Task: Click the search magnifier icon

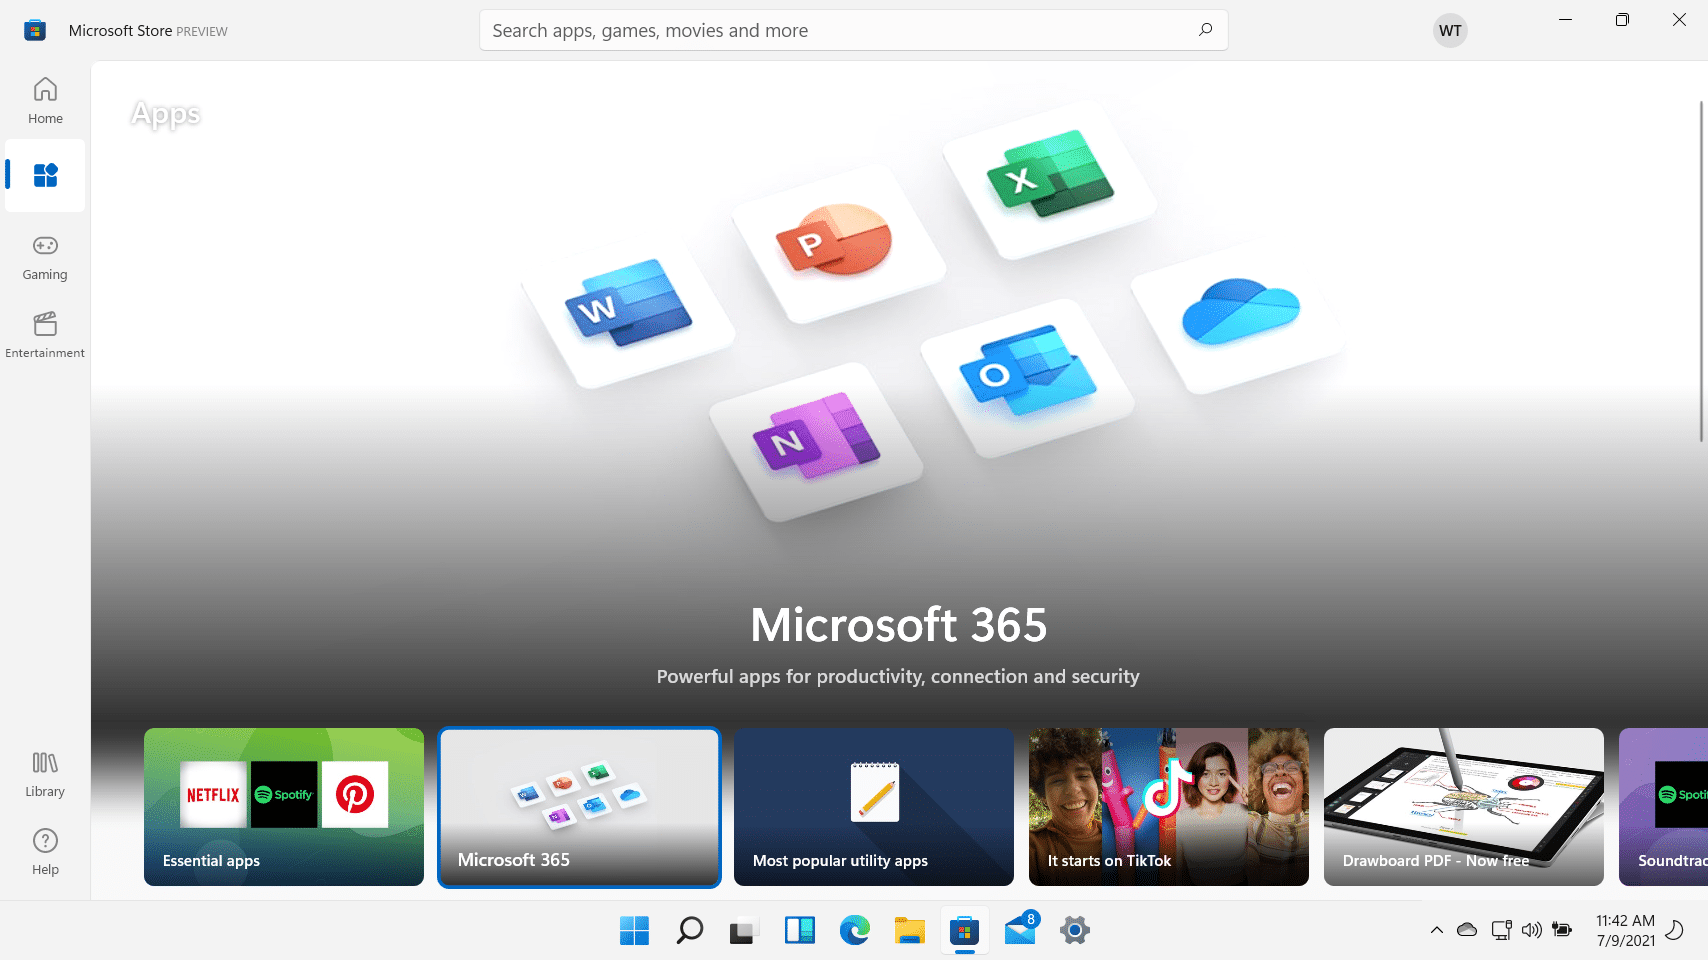Action: point(1205,30)
